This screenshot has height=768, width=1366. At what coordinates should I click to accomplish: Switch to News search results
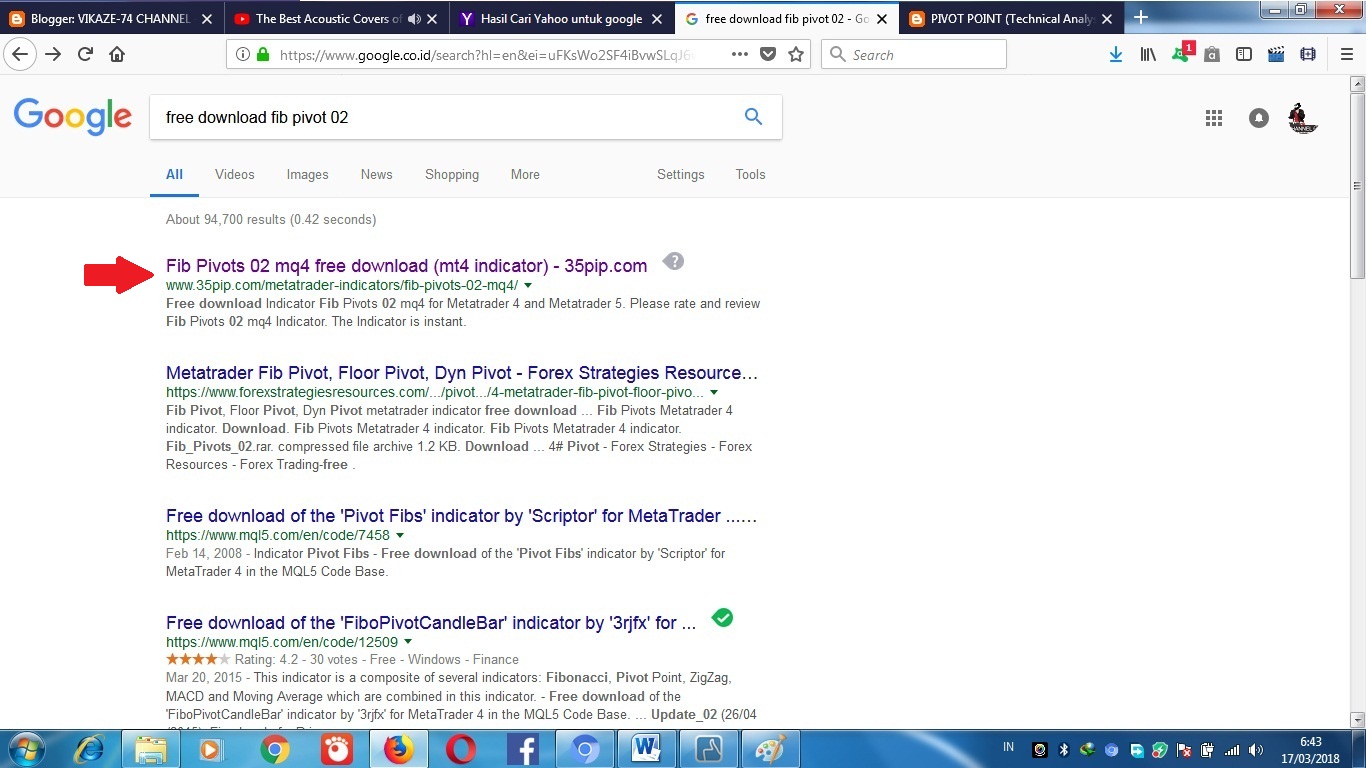point(377,174)
